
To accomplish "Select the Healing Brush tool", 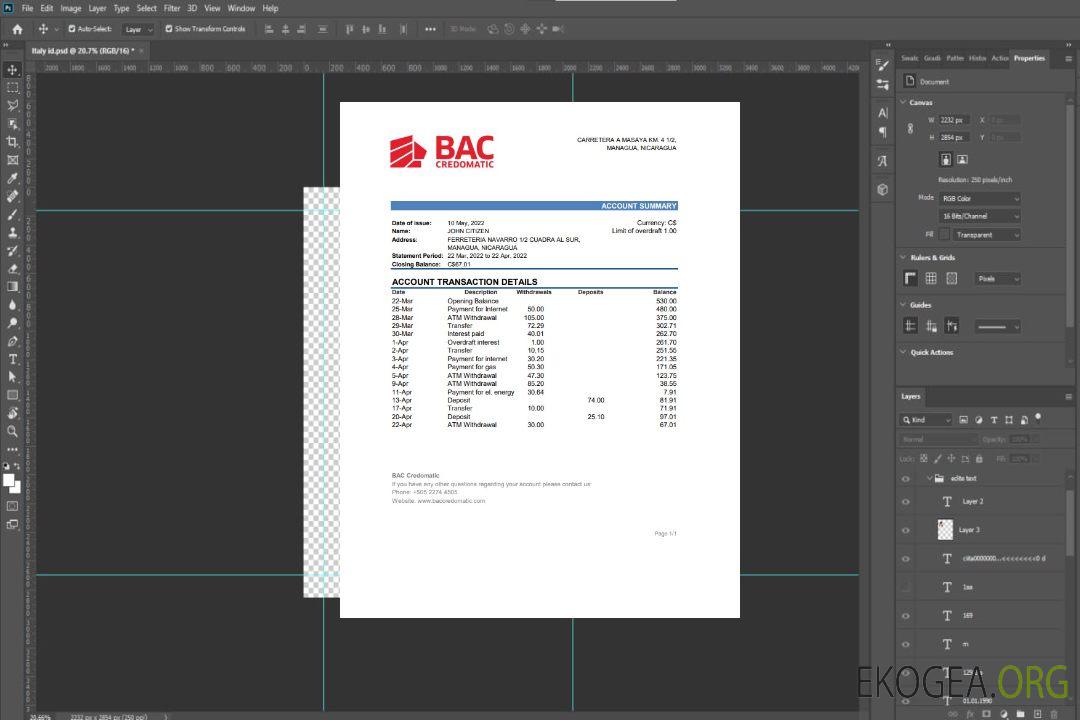I will 12,196.
